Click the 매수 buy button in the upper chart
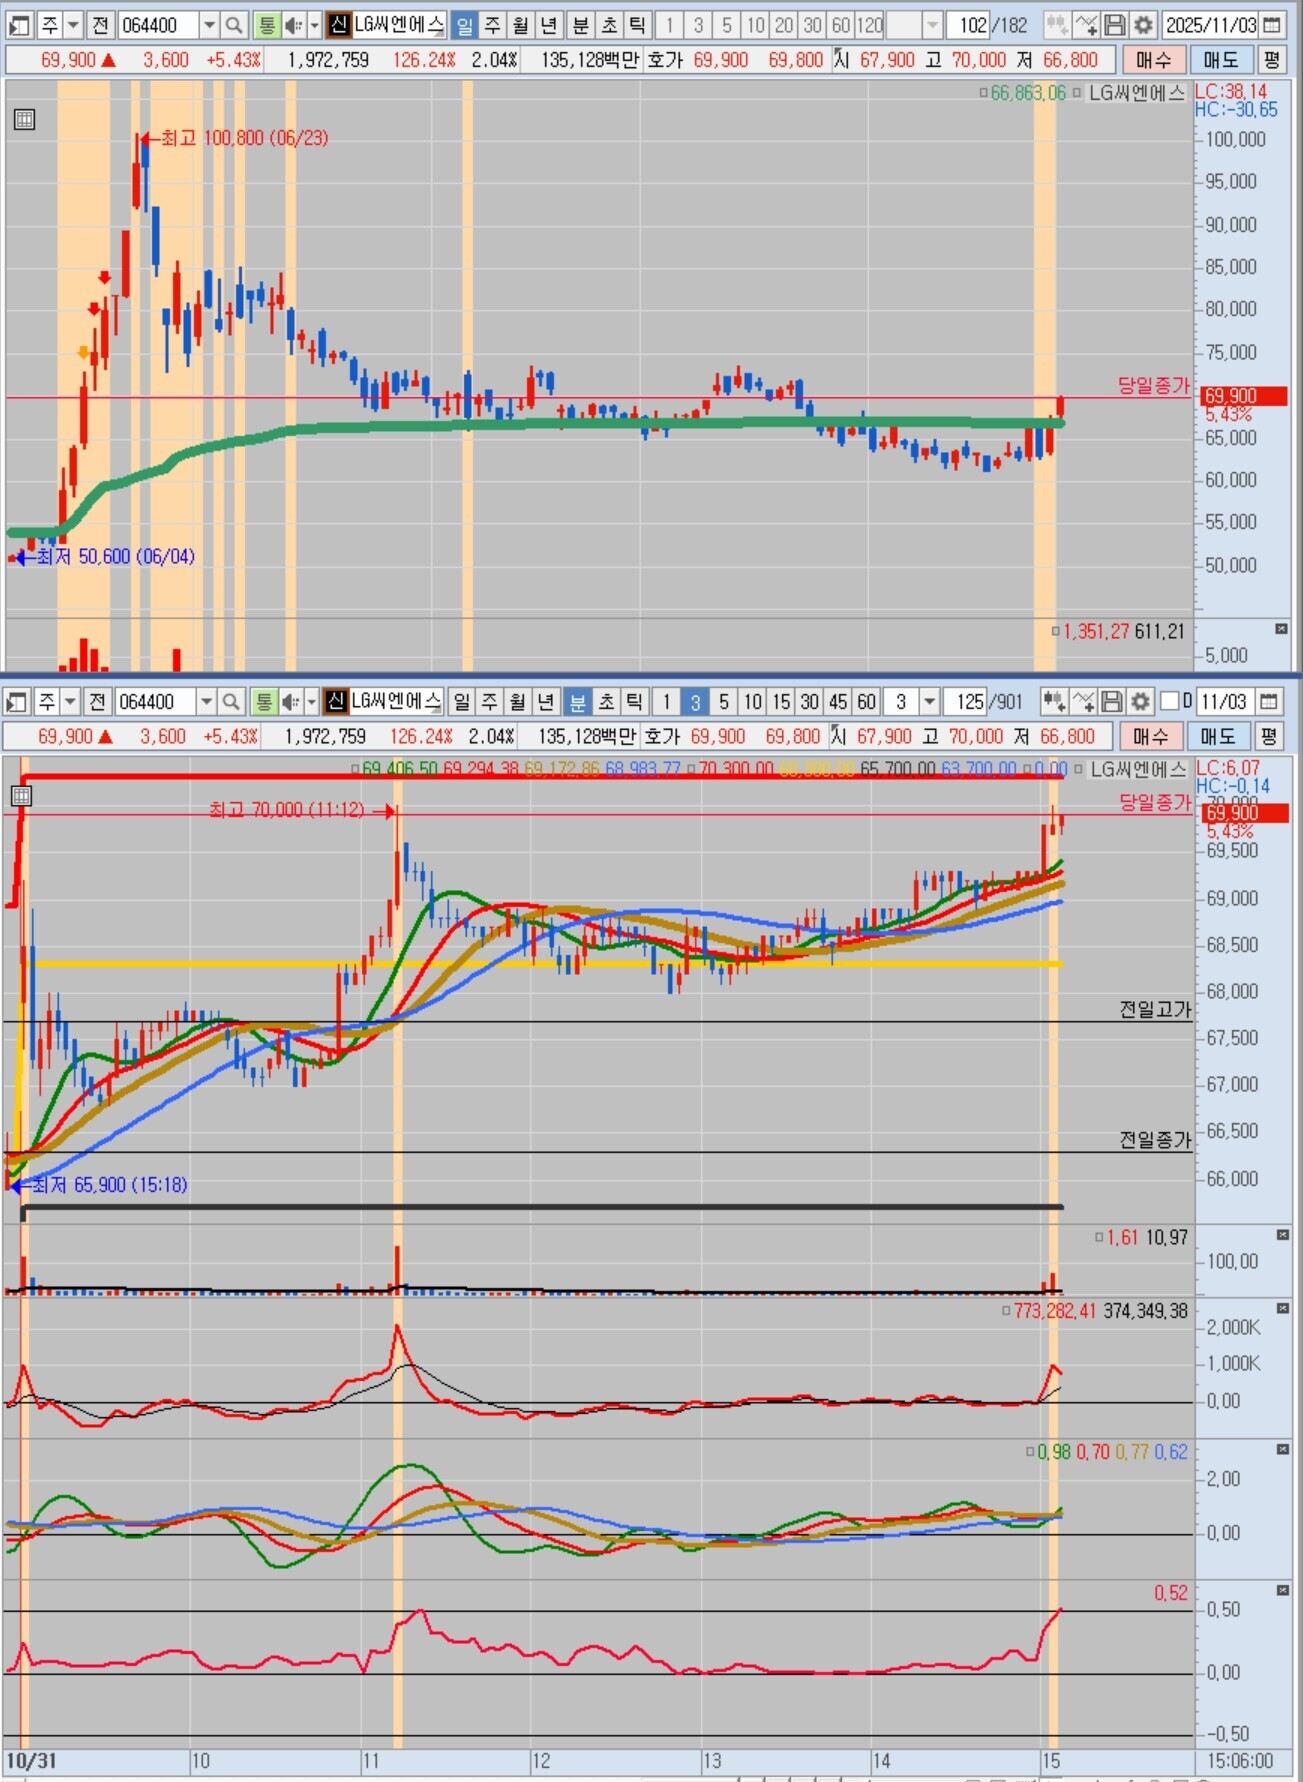Viewport: 1303px width, 1782px height. tap(1153, 60)
